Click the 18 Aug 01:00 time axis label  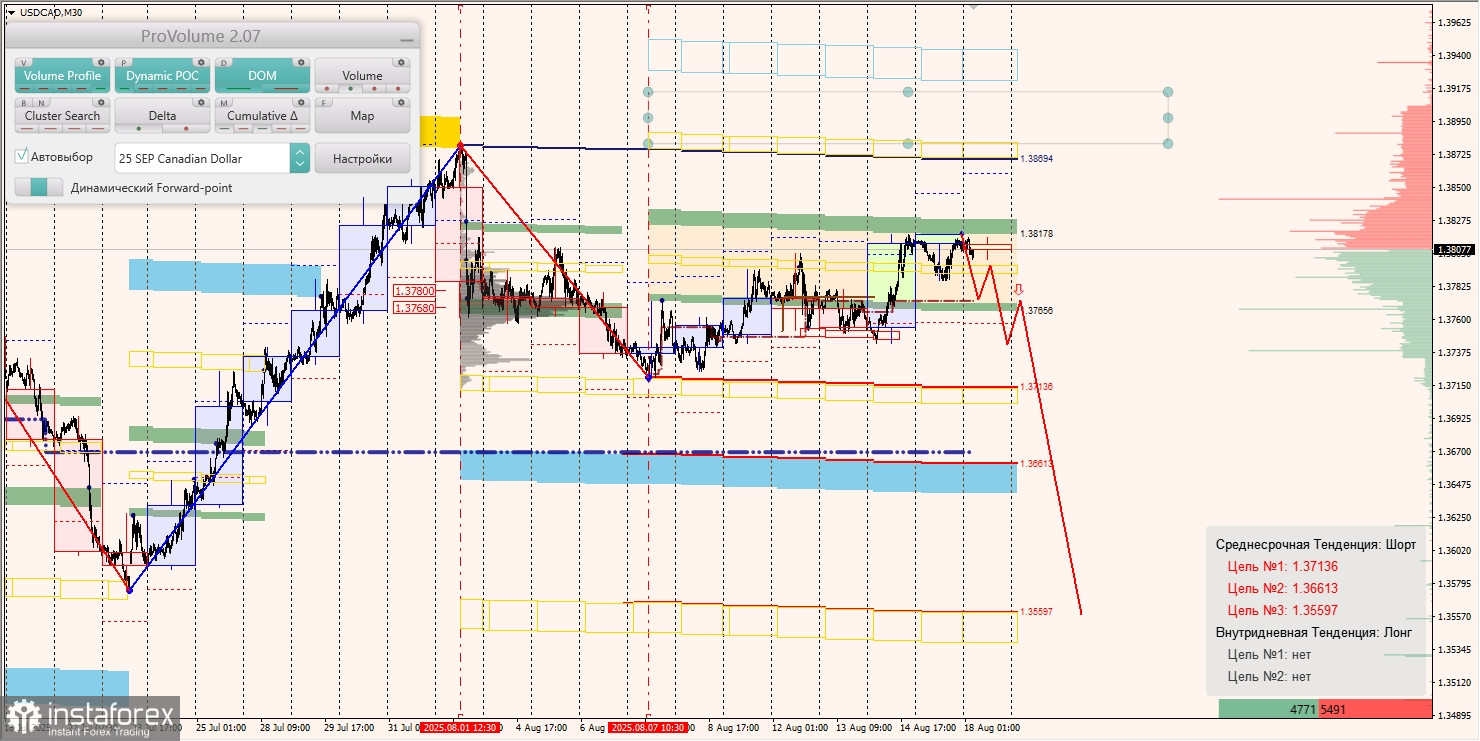pos(992,727)
